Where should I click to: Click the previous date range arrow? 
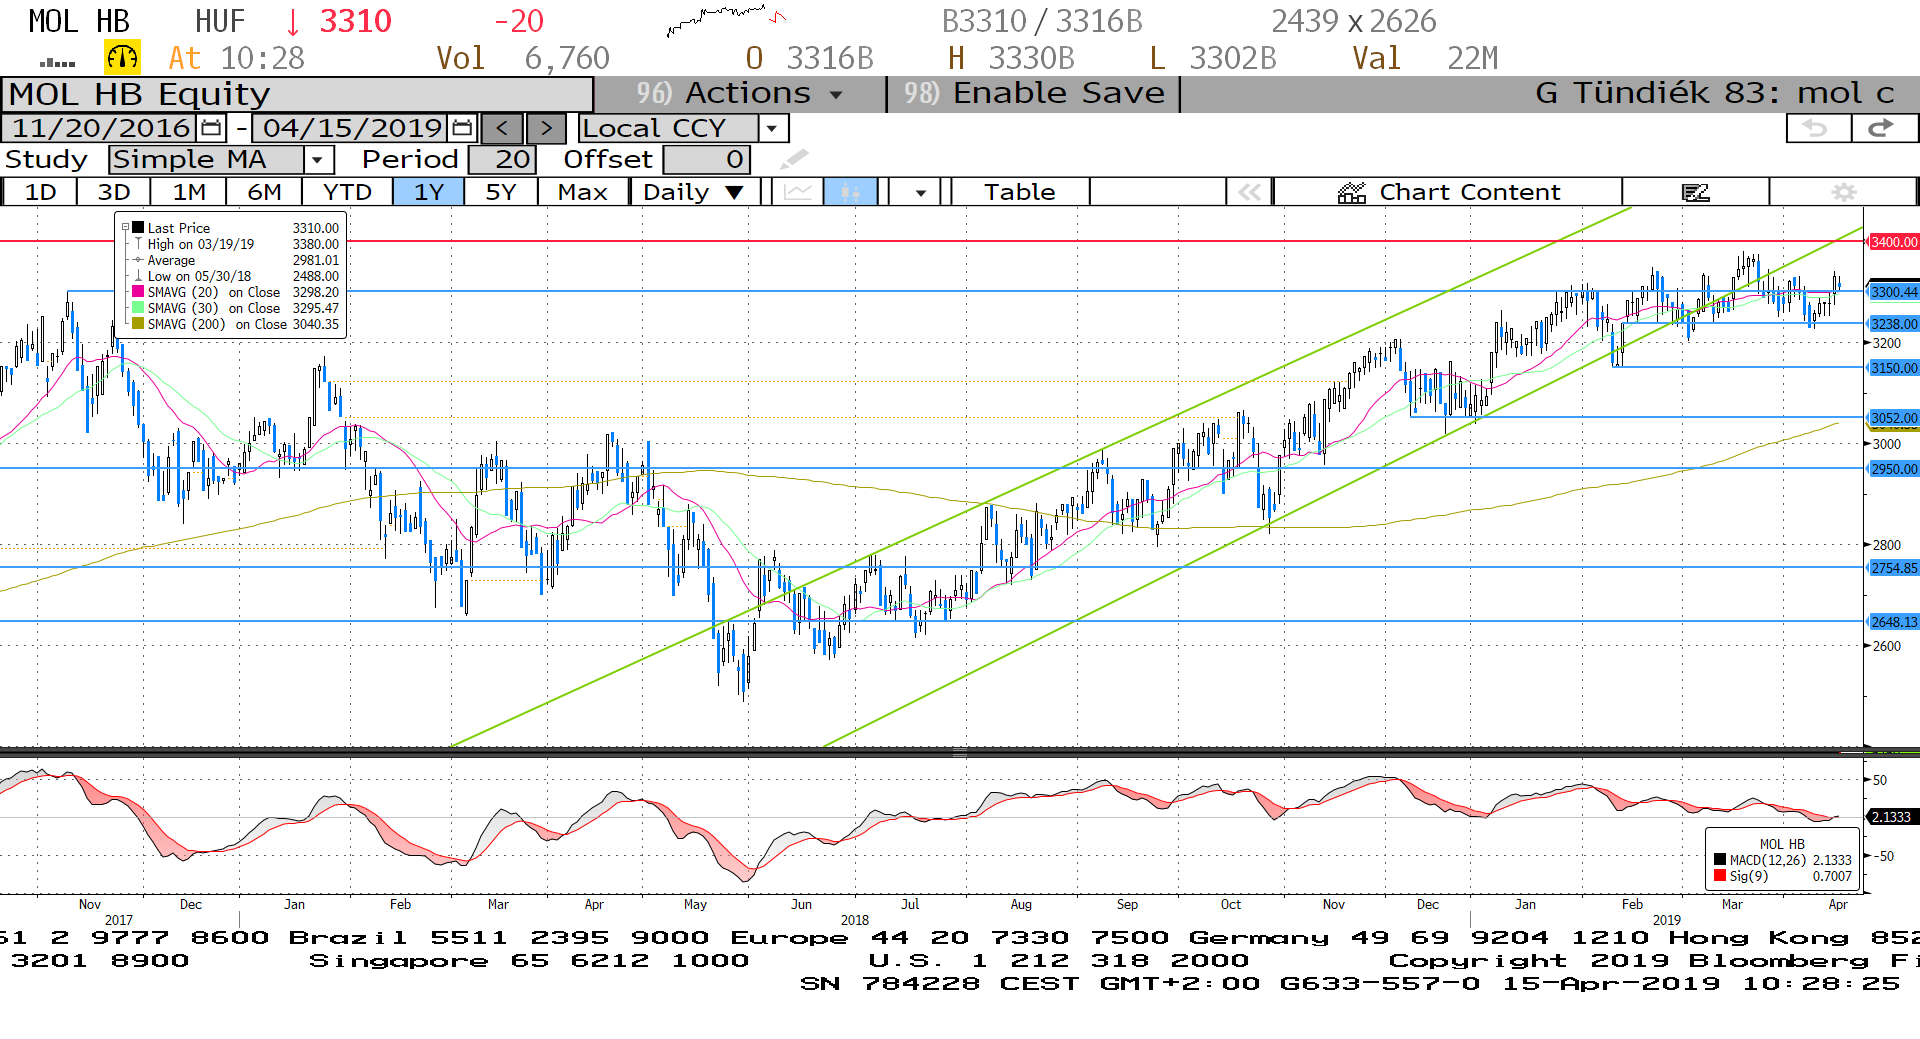point(502,128)
